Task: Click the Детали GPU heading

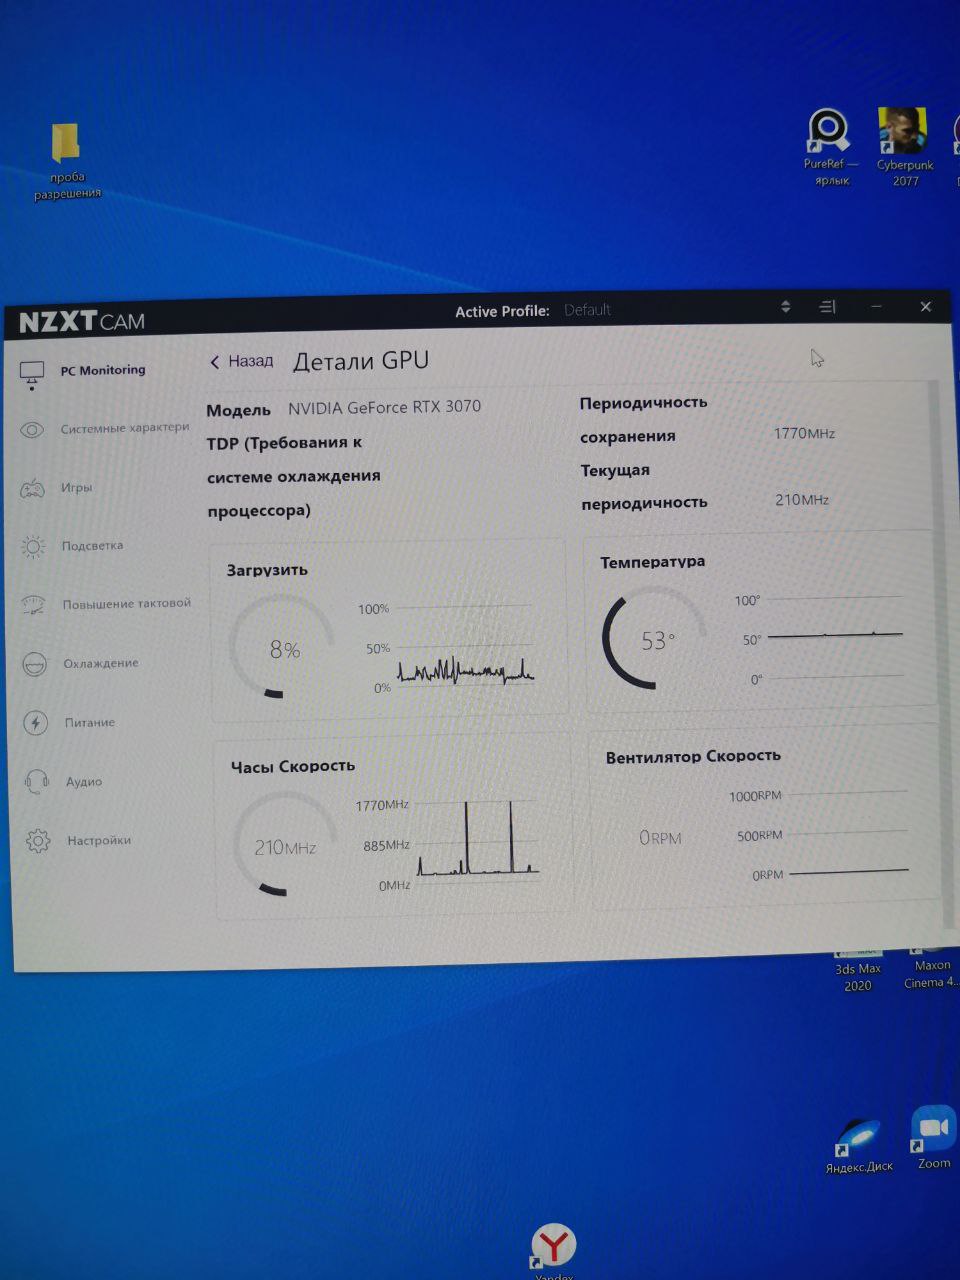Action: click(361, 361)
